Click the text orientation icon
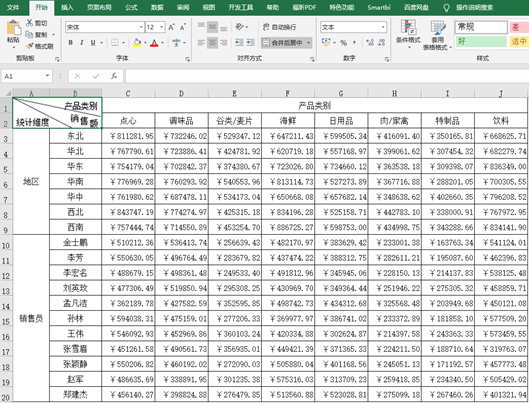Screen dimensions: 529x403 coord(240,27)
